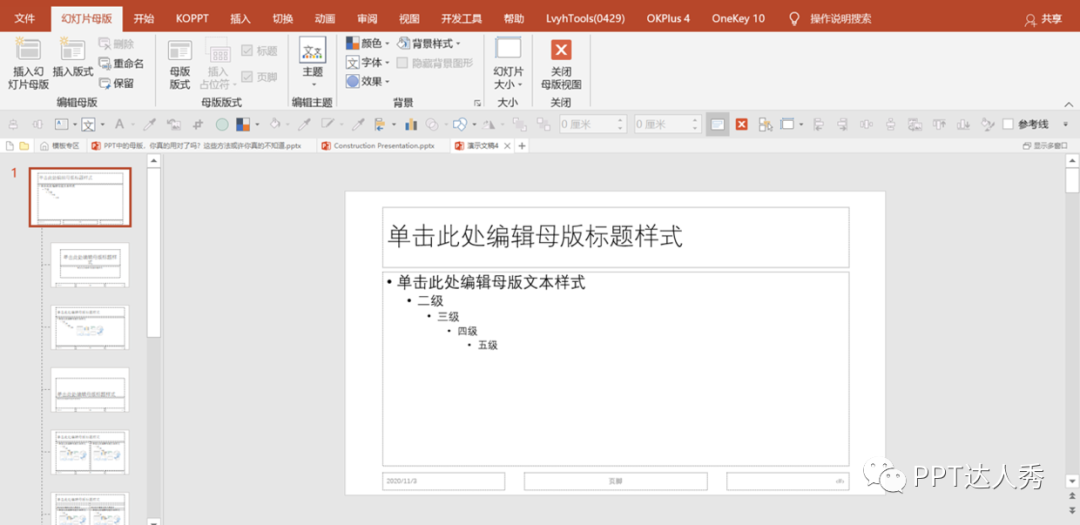Click the paint bucket fill icon
This screenshot has height=525, width=1080.
[x=274, y=125]
